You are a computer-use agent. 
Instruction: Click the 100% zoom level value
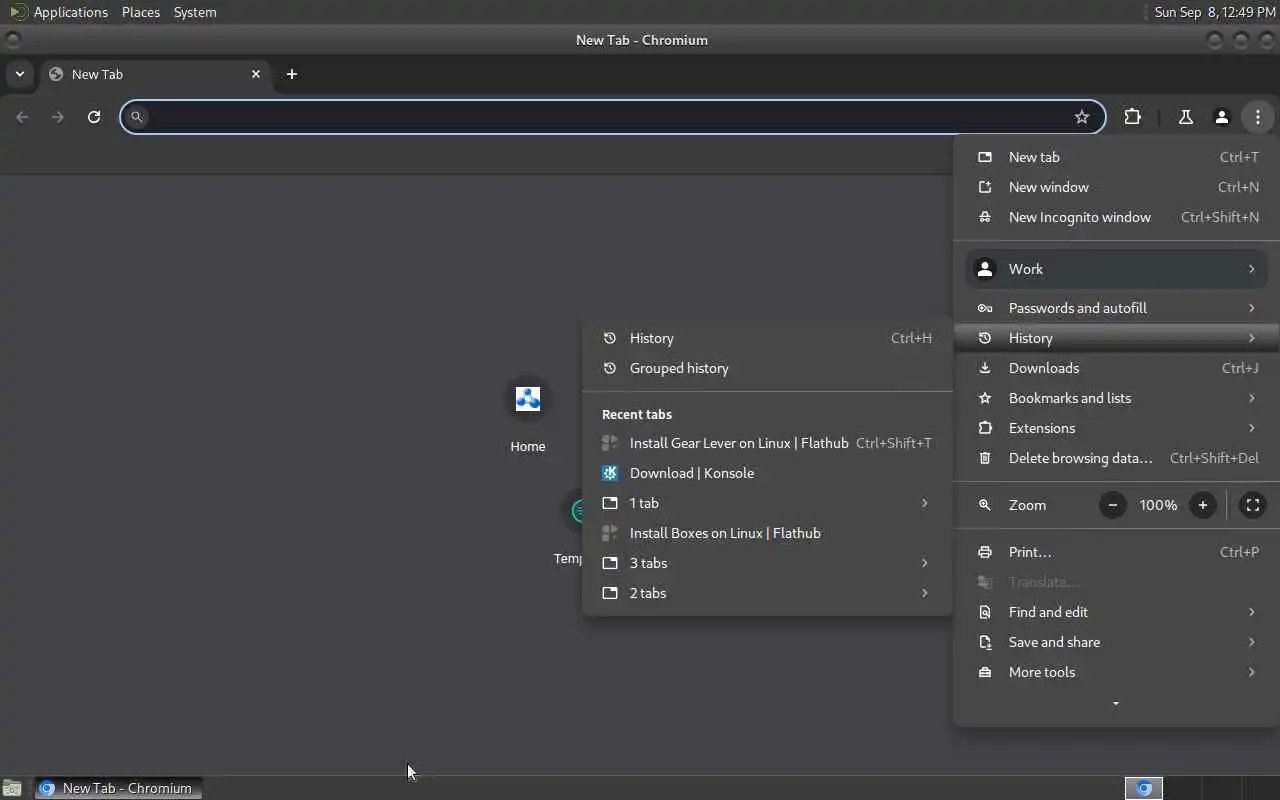[x=1158, y=505]
